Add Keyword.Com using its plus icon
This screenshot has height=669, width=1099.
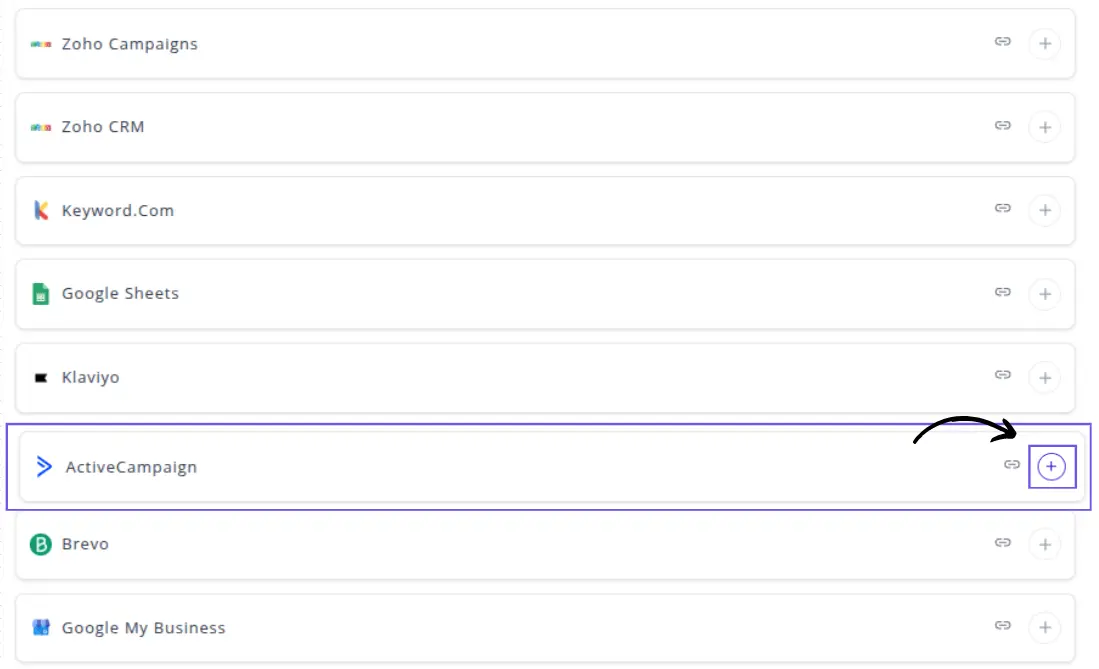coord(1044,211)
